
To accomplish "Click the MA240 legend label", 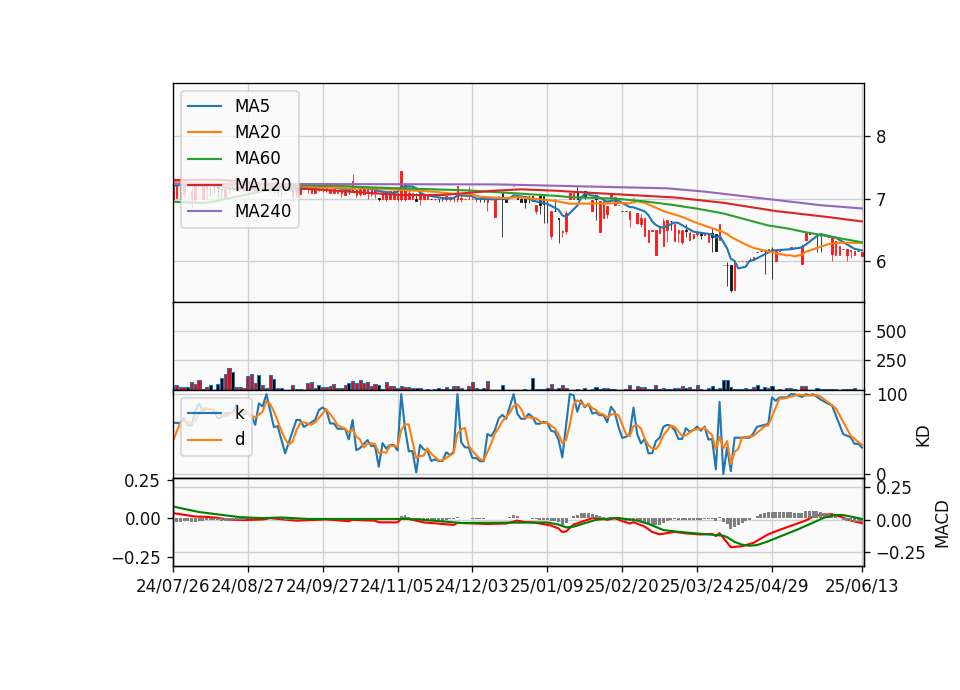I will (x=263, y=211).
